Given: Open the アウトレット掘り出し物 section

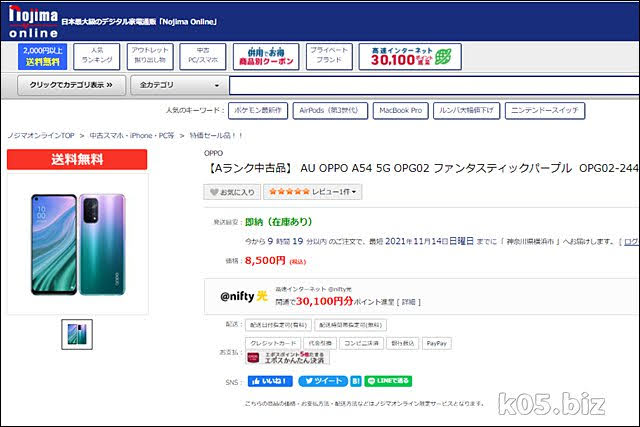Looking at the screenshot, I should pos(150,56).
